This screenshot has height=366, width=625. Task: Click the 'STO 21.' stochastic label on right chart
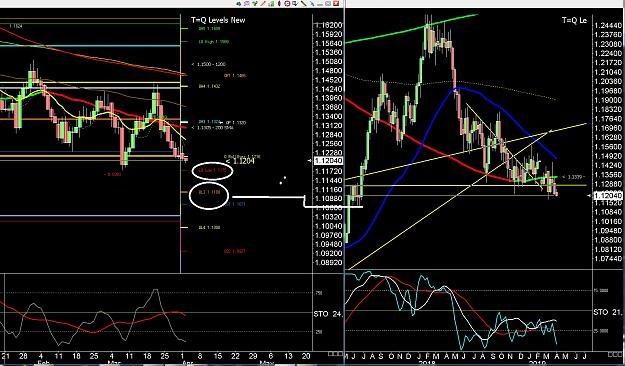pyautogui.click(x=608, y=312)
